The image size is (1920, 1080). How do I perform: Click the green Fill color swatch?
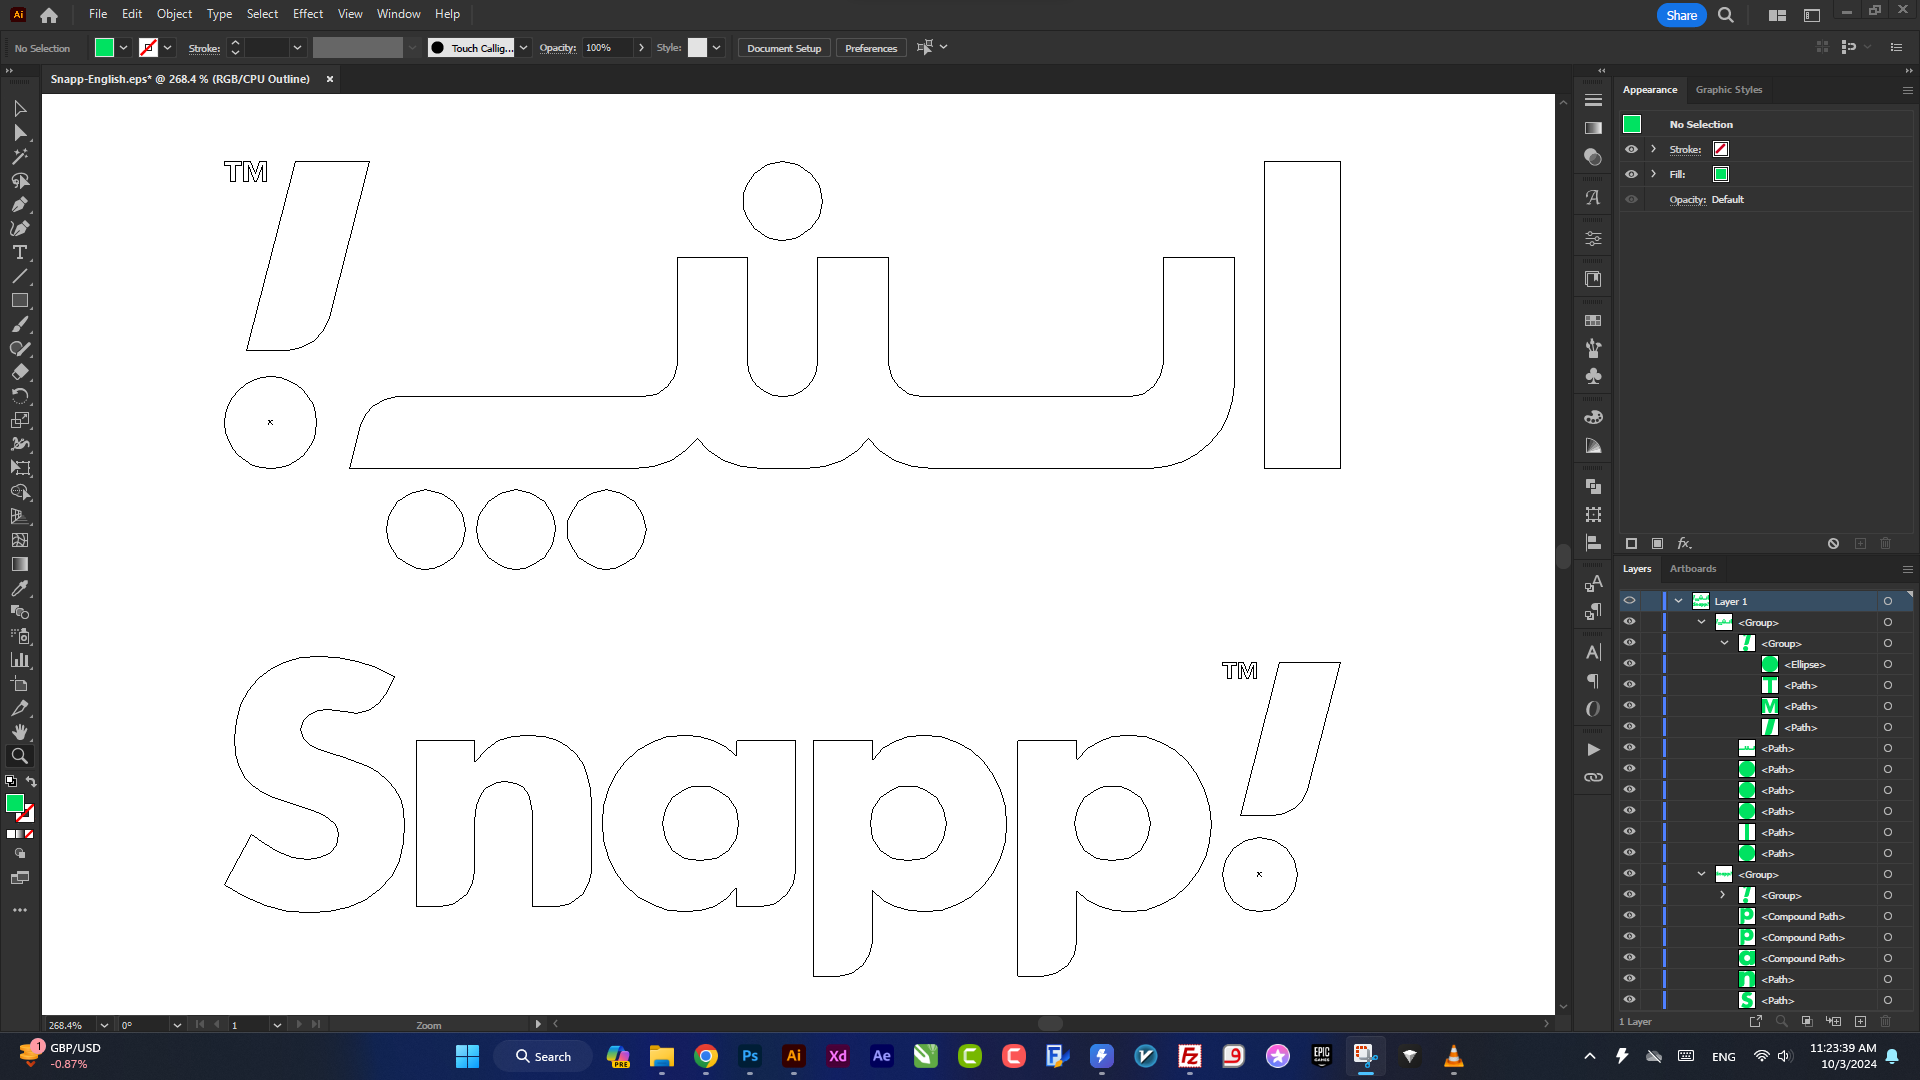coord(1721,173)
